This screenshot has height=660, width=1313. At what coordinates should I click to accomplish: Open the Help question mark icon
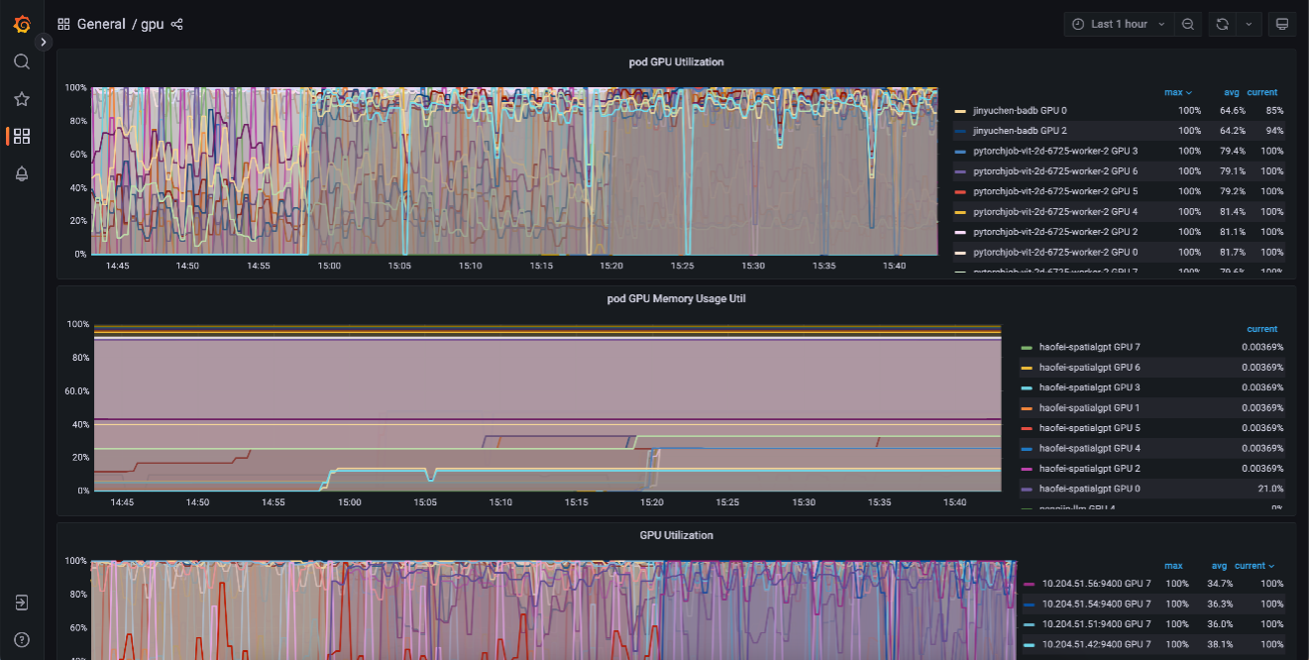click(x=21, y=640)
